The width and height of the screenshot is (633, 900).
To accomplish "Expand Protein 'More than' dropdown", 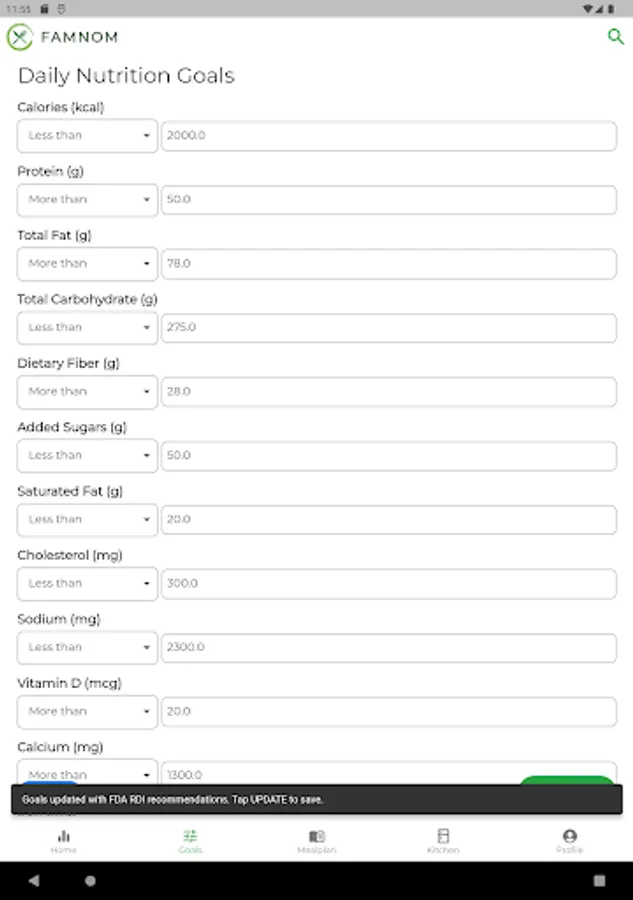I will (x=88, y=200).
